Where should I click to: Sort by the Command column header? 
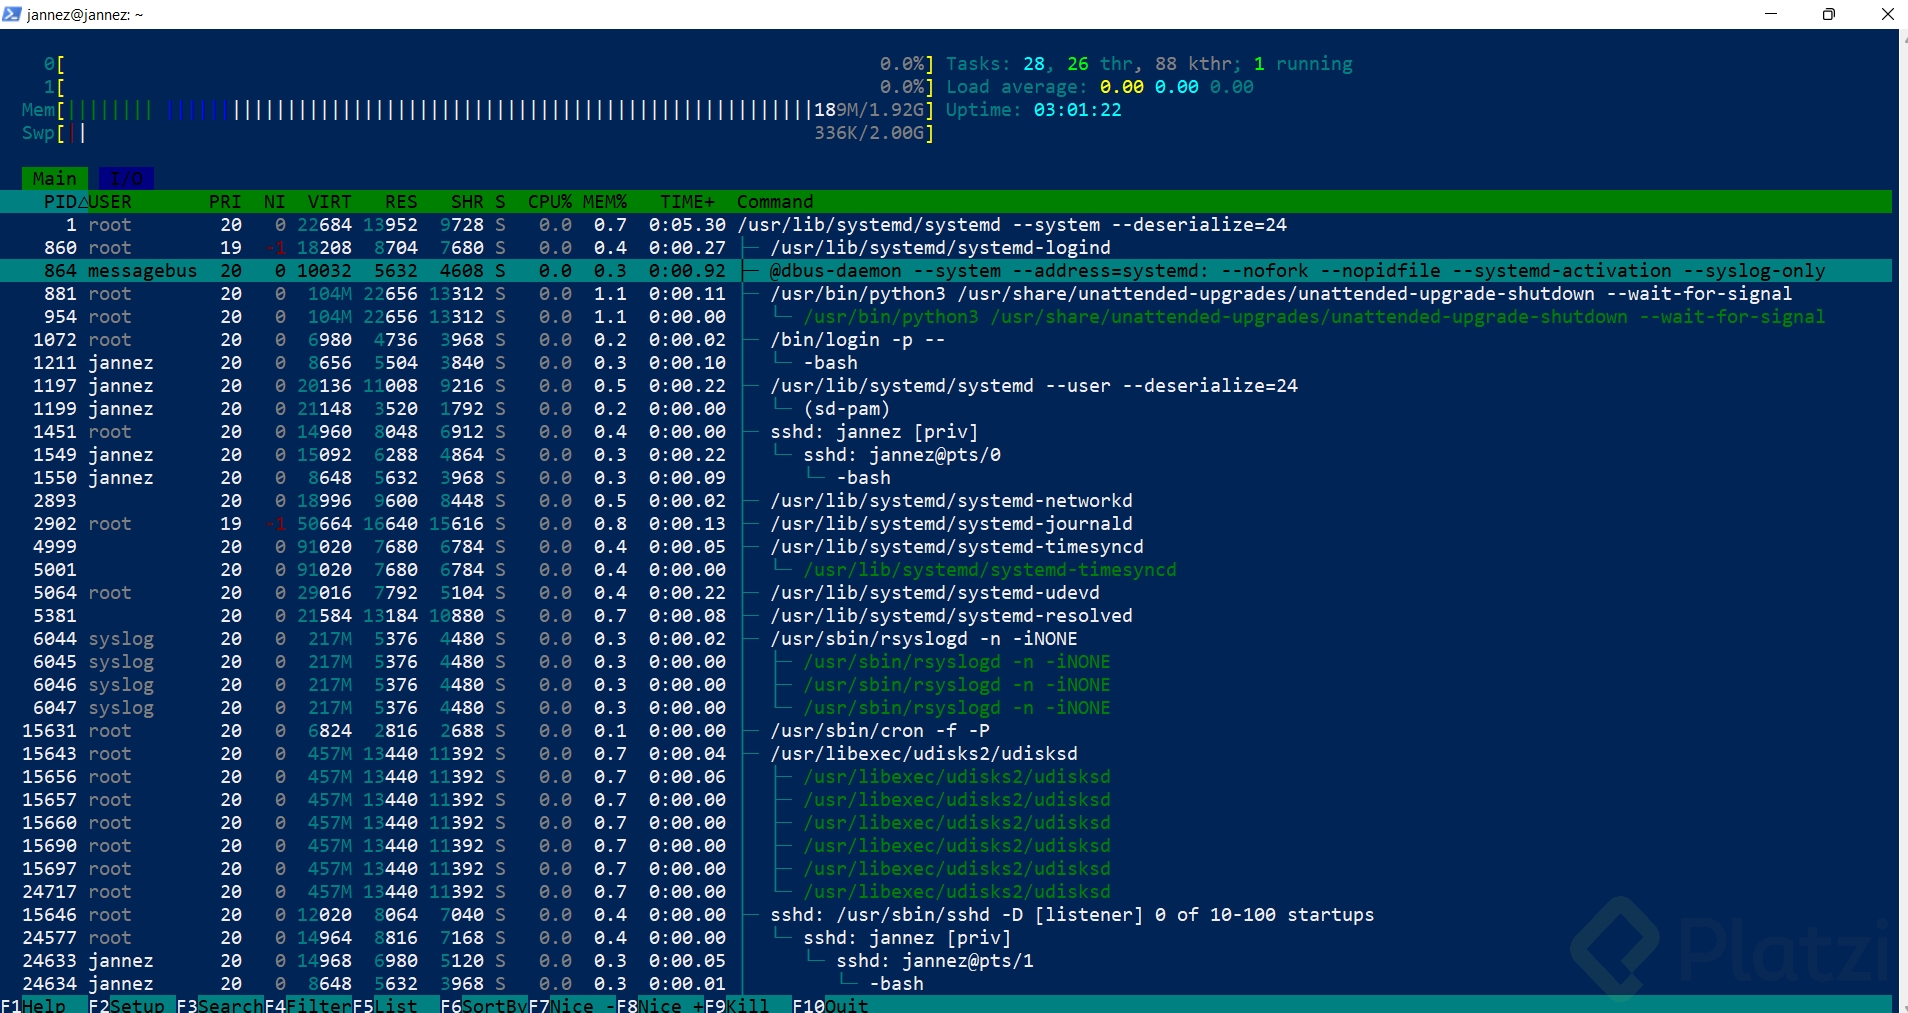point(775,202)
